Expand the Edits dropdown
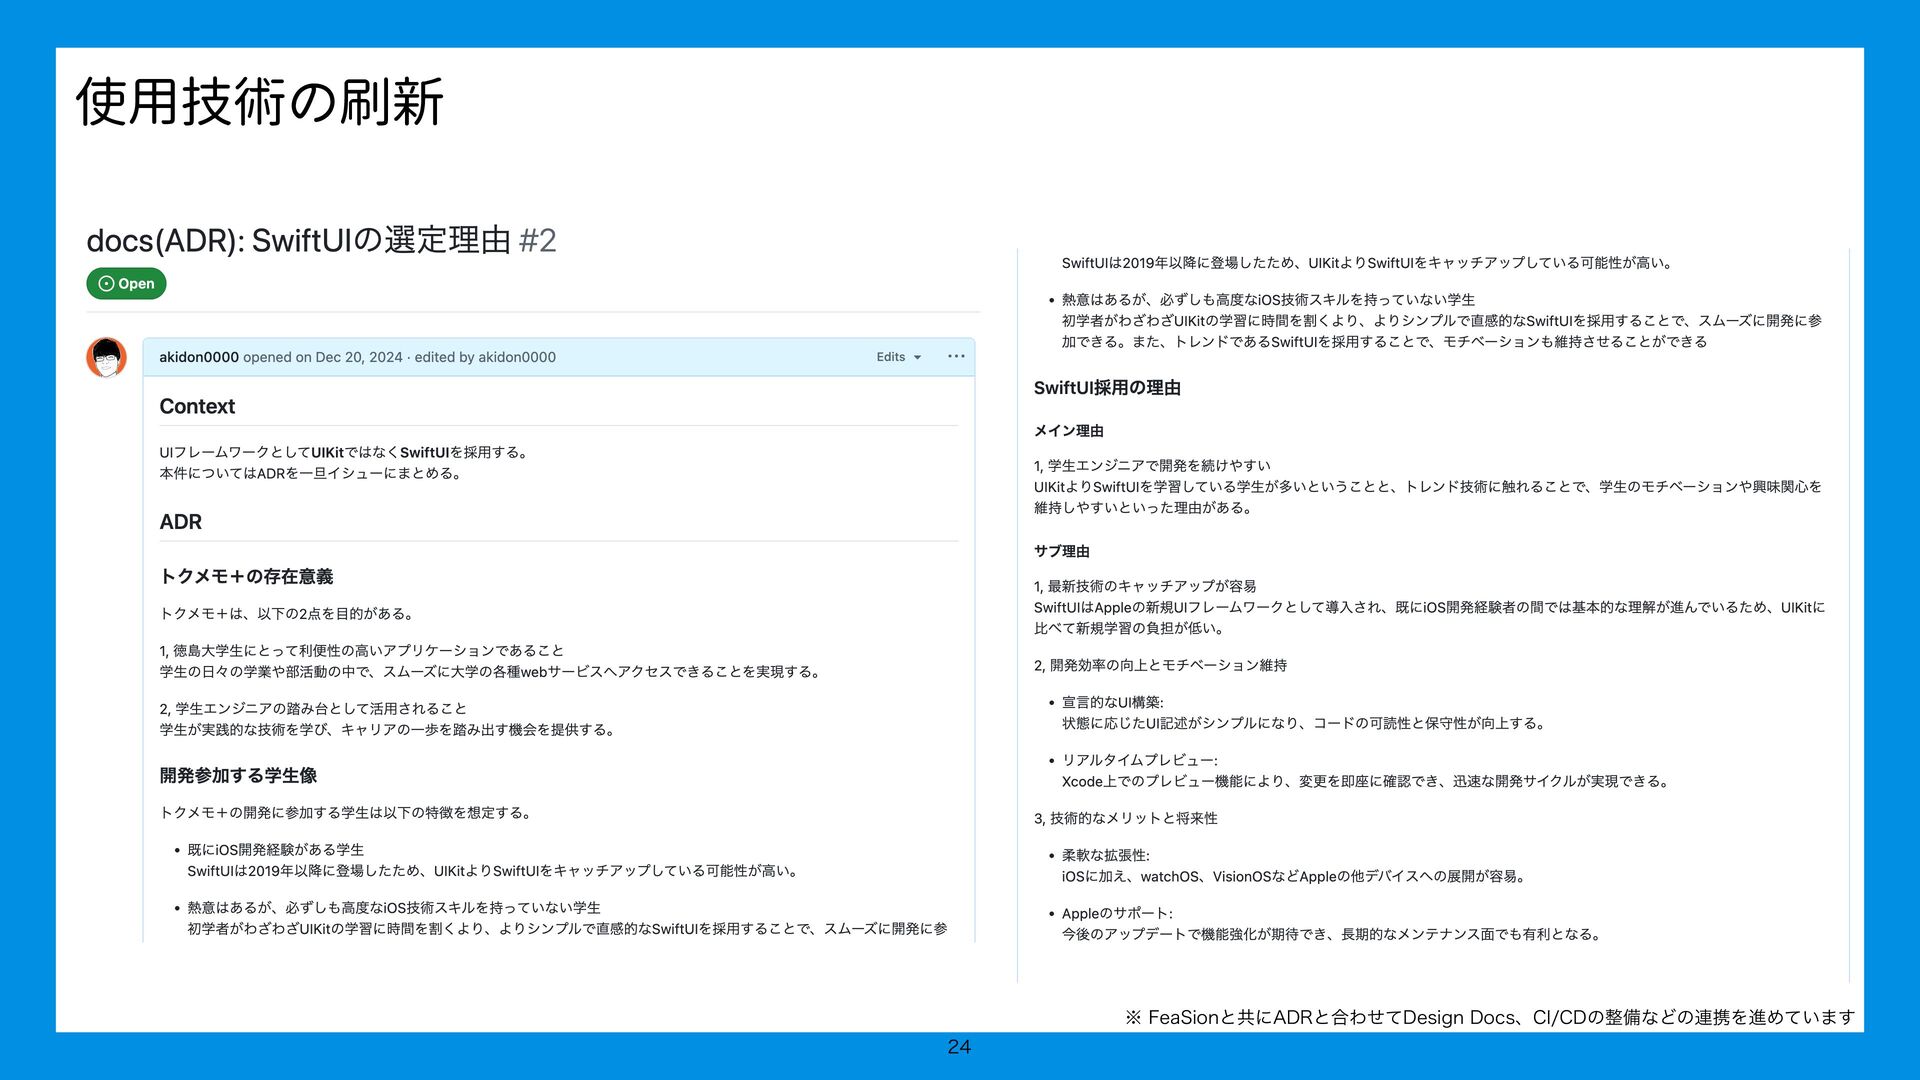Screen dimensions: 1920x1080 [x=898, y=357]
